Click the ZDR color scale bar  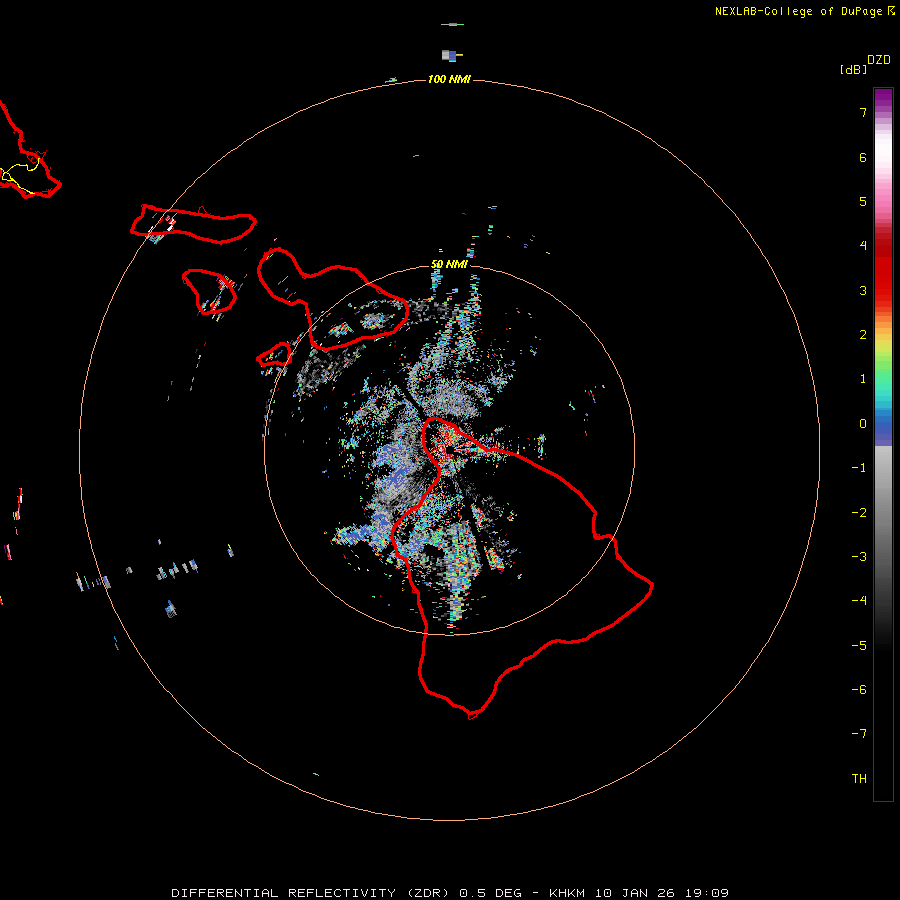tap(883, 444)
